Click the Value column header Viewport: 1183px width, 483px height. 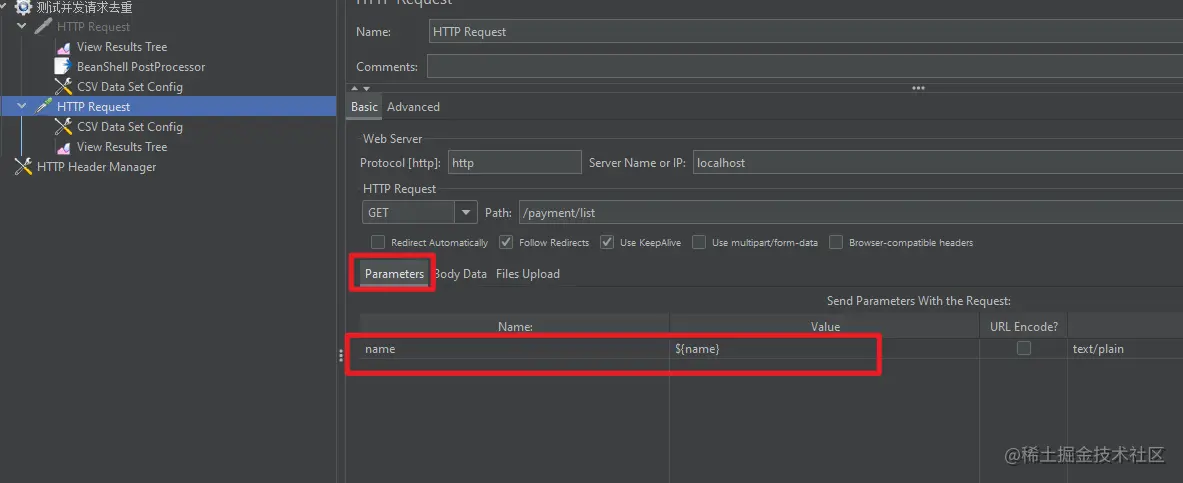coord(825,327)
